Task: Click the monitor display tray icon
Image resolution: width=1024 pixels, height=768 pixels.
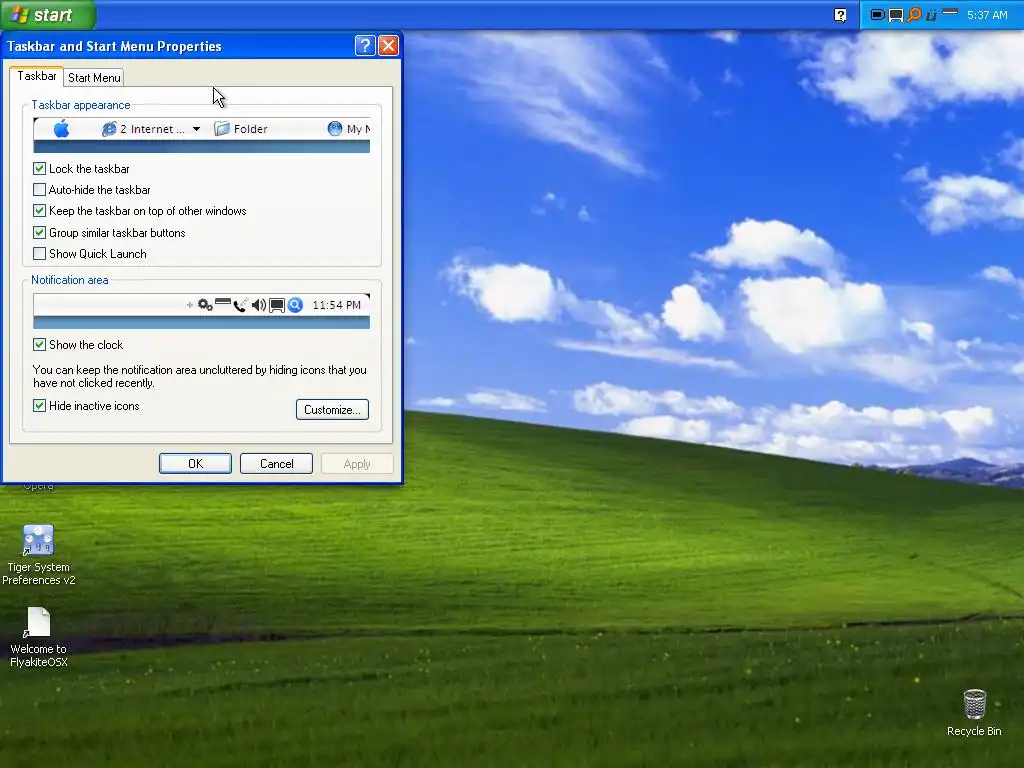Action: point(896,15)
